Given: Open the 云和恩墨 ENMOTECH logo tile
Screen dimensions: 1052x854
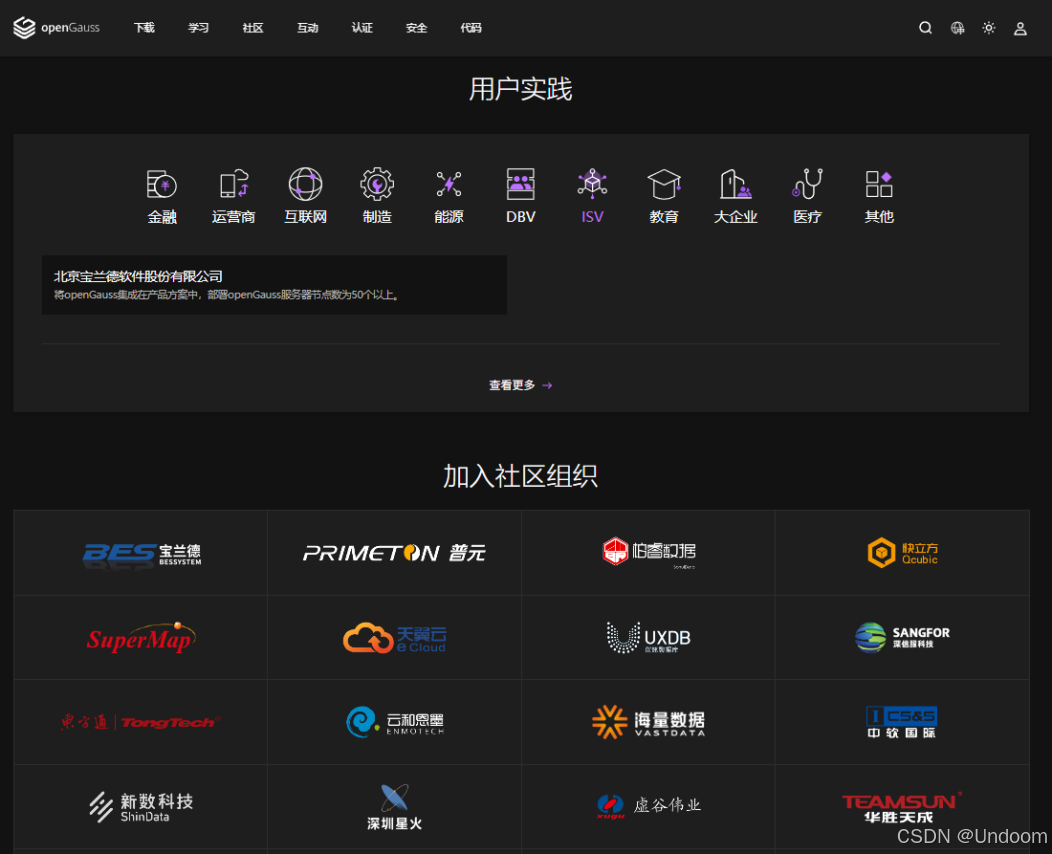Looking at the screenshot, I should pos(394,722).
